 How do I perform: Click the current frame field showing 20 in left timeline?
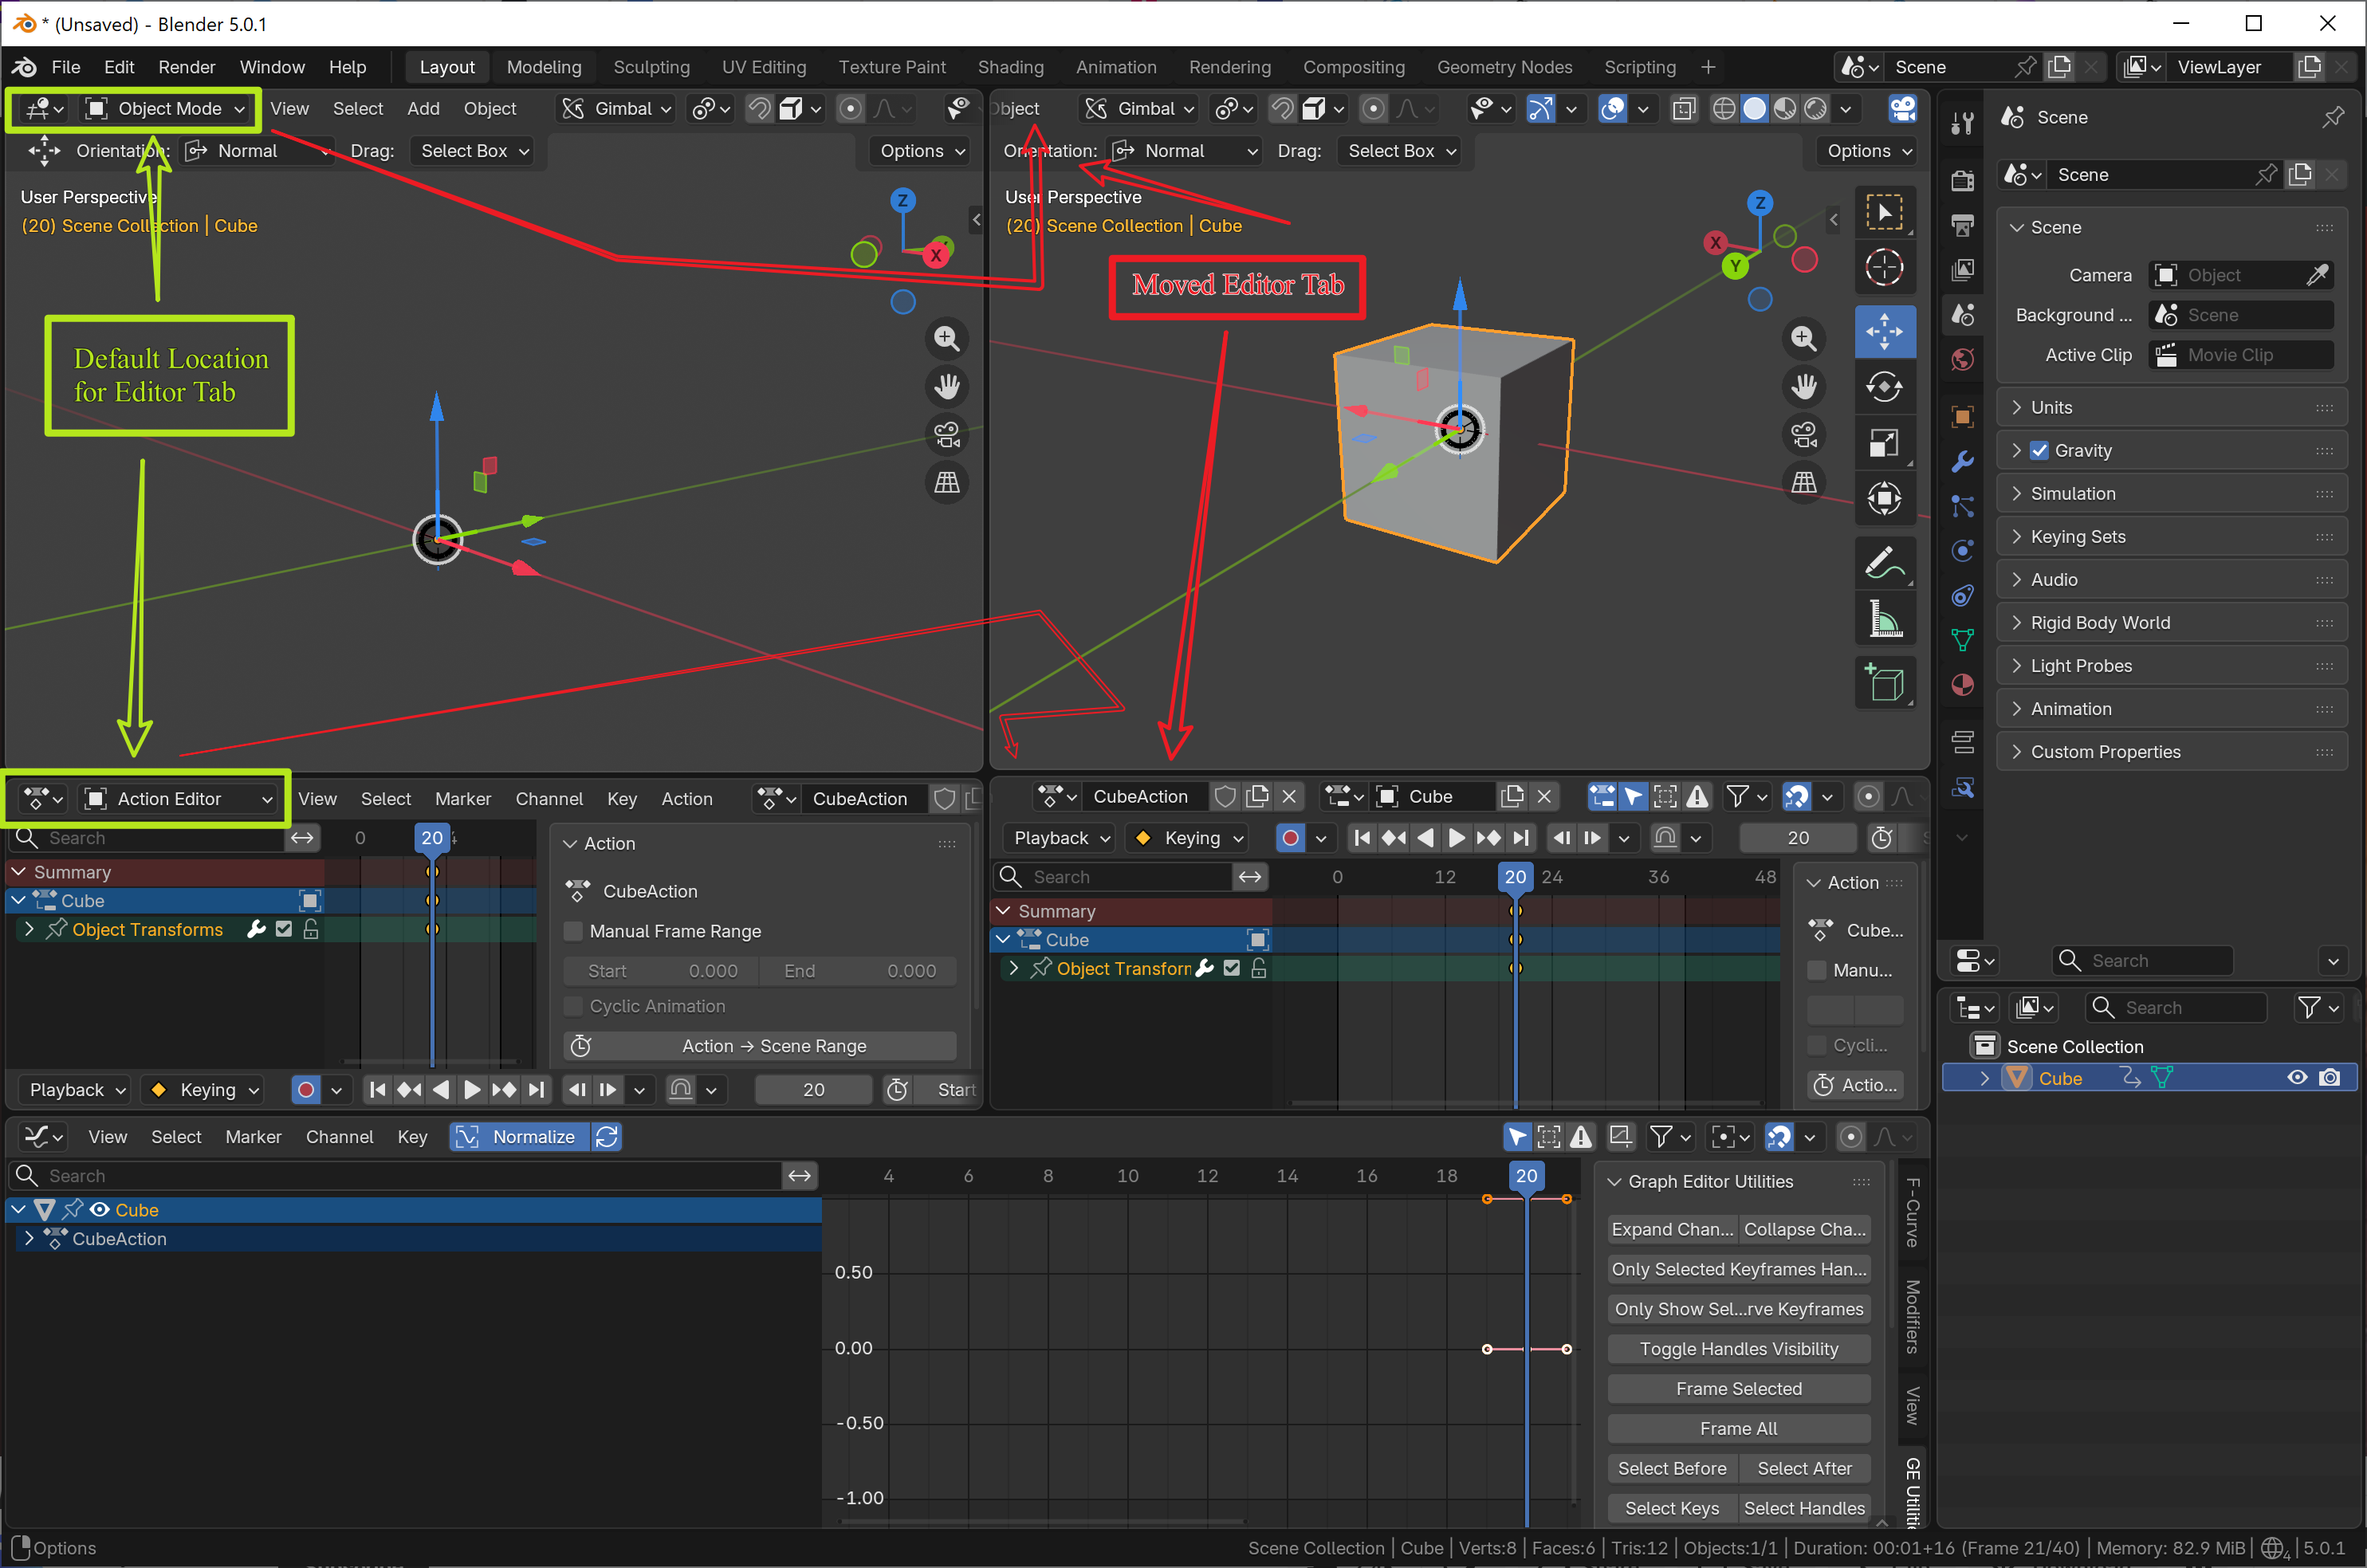pyautogui.click(x=813, y=1090)
